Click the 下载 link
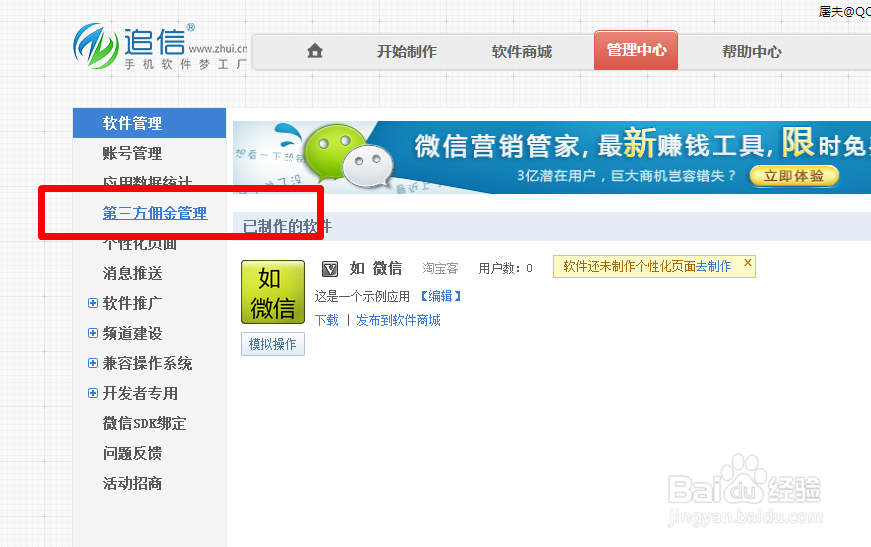The height and width of the screenshot is (547, 871). (327, 320)
